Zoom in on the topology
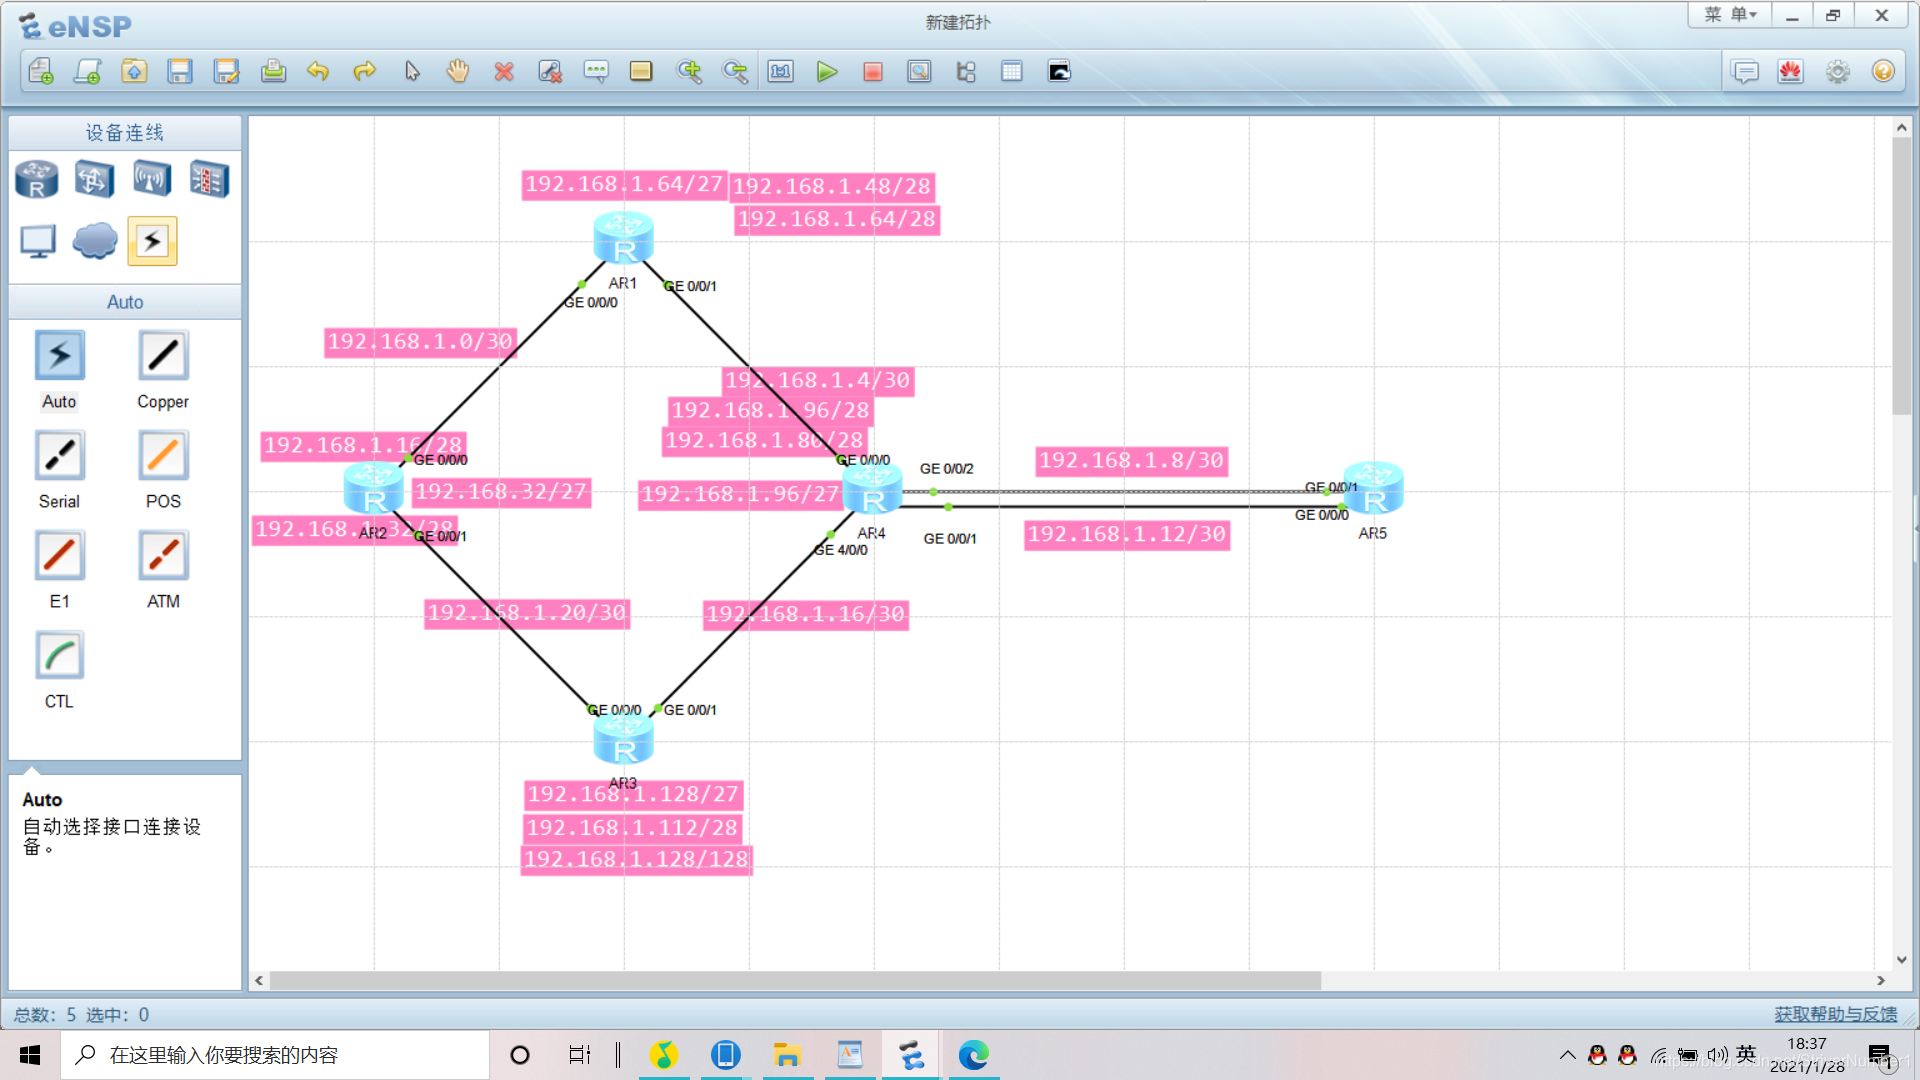Viewport: 1920px width, 1080px height. (689, 71)
